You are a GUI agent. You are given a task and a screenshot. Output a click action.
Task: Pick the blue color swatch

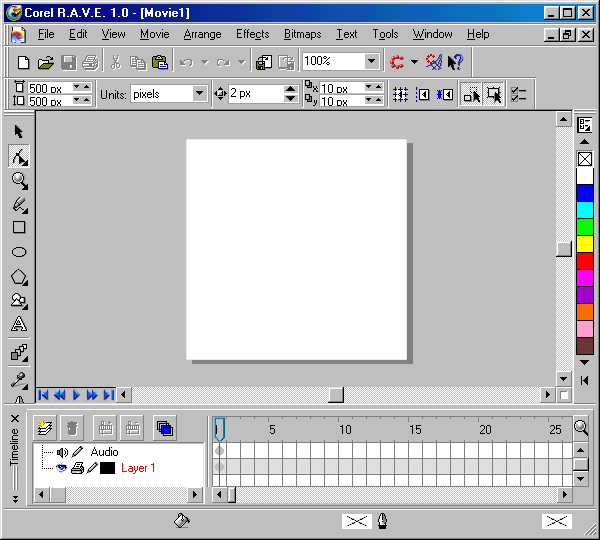[585, 193]
